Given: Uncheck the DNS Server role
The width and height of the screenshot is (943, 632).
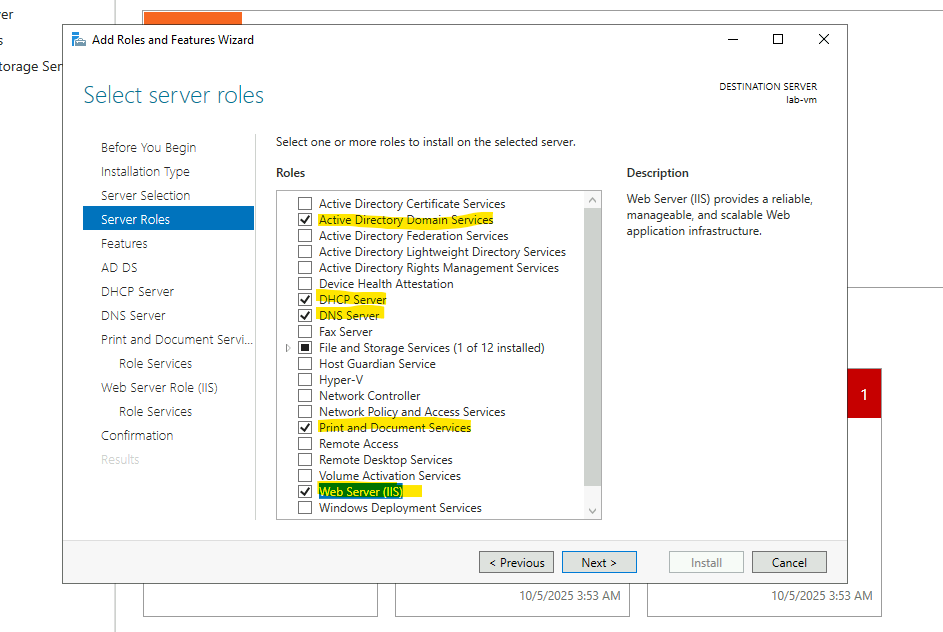Looking at the screenshot, I should coord(305,316).
